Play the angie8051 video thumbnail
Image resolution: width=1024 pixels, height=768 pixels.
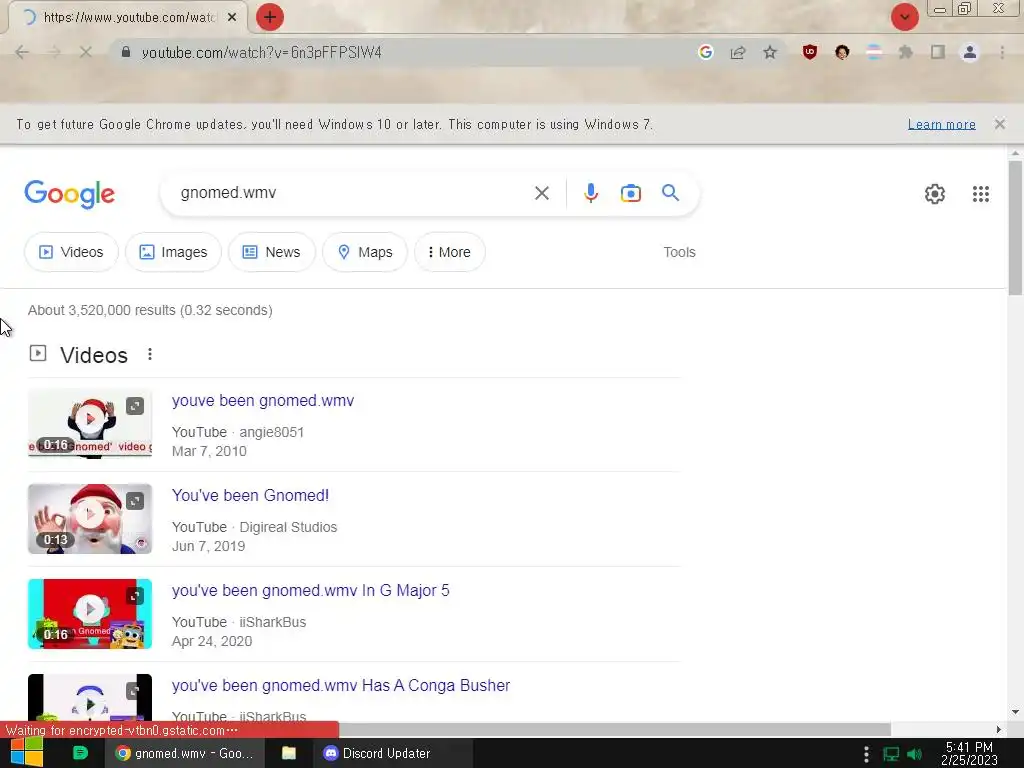coord(90,419)
